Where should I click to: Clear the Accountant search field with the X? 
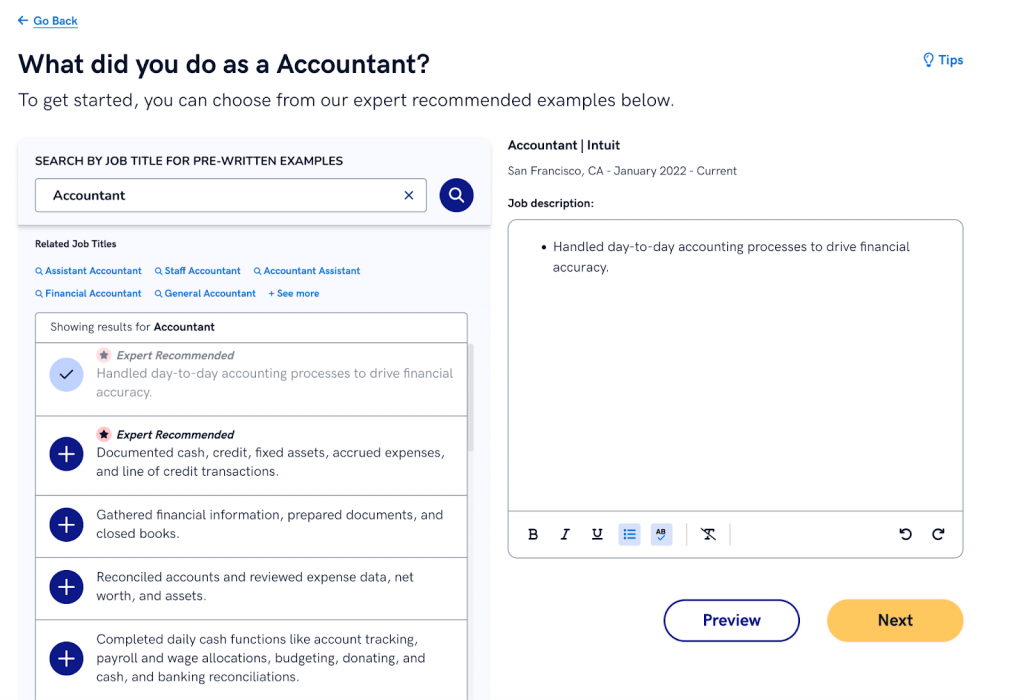(x=408, y=195)
